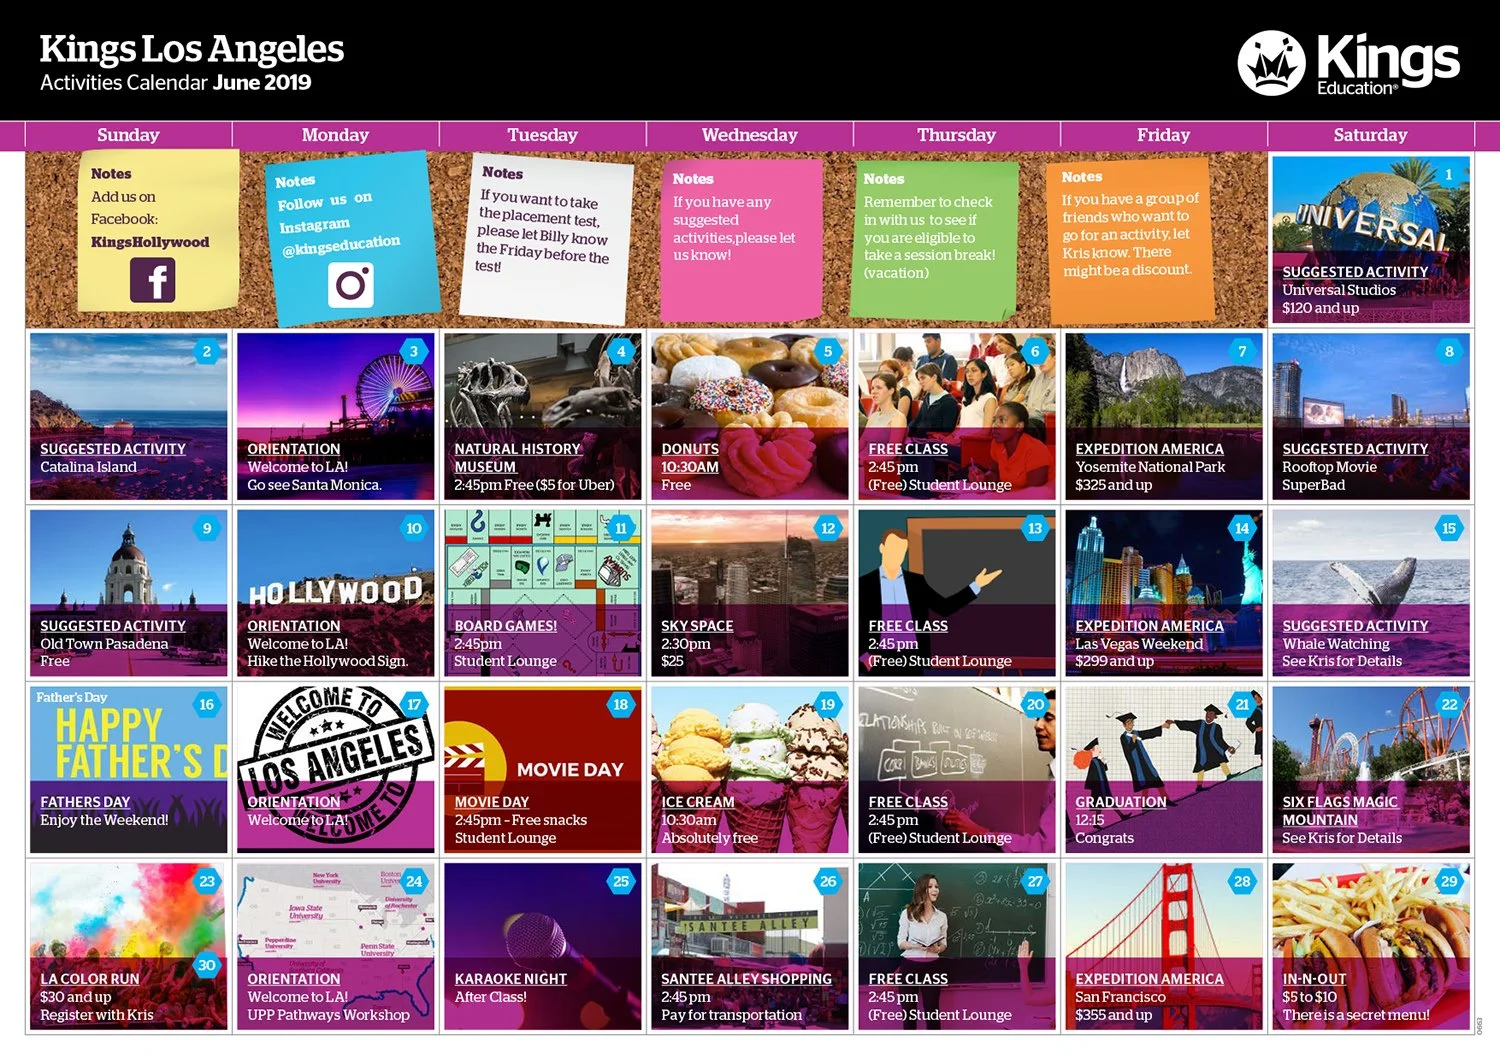This screenshot has width=1500, height=1060.
Task: Click the date badge numbered 5
Action: click(x=828, y=351)
